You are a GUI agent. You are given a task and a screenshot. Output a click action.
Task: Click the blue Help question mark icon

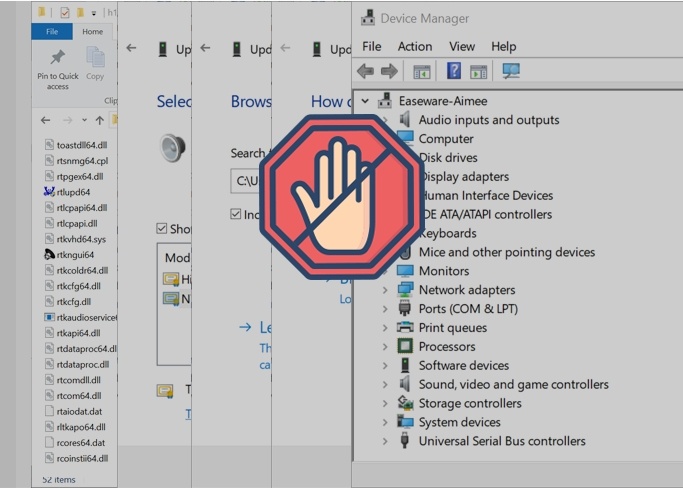point(454,72)
